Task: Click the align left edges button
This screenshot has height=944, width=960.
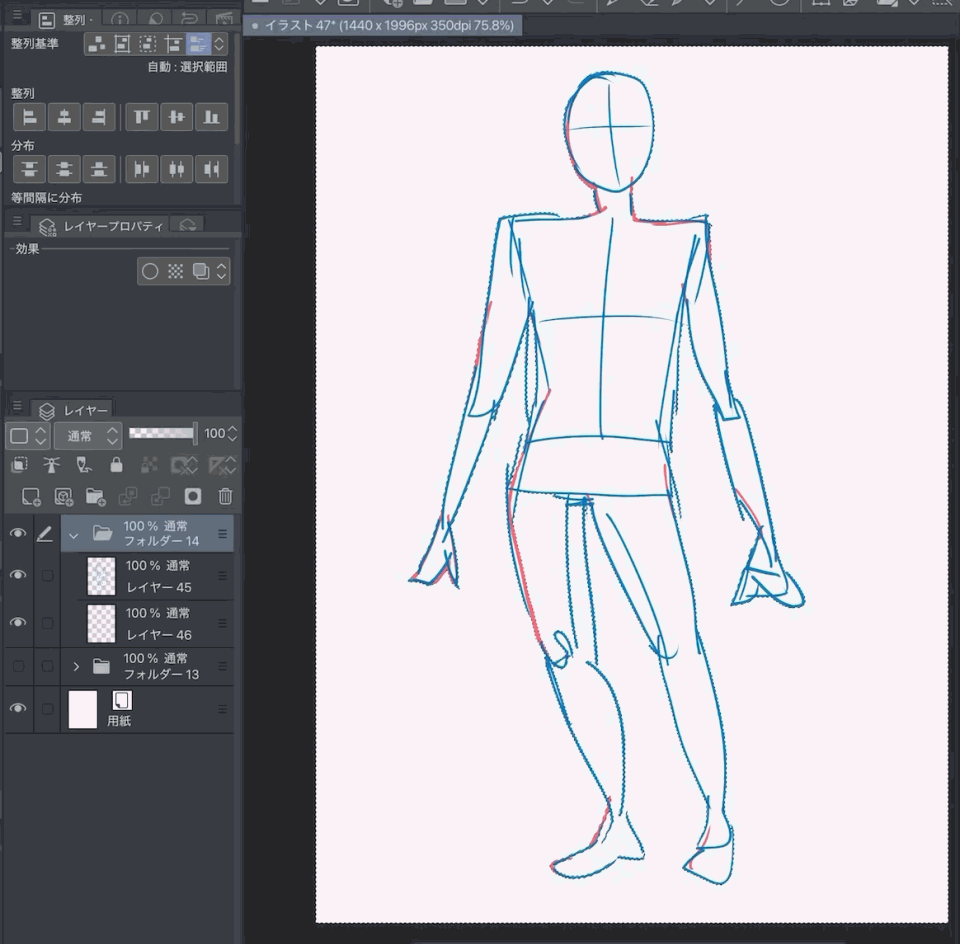Action: point(30,118)
